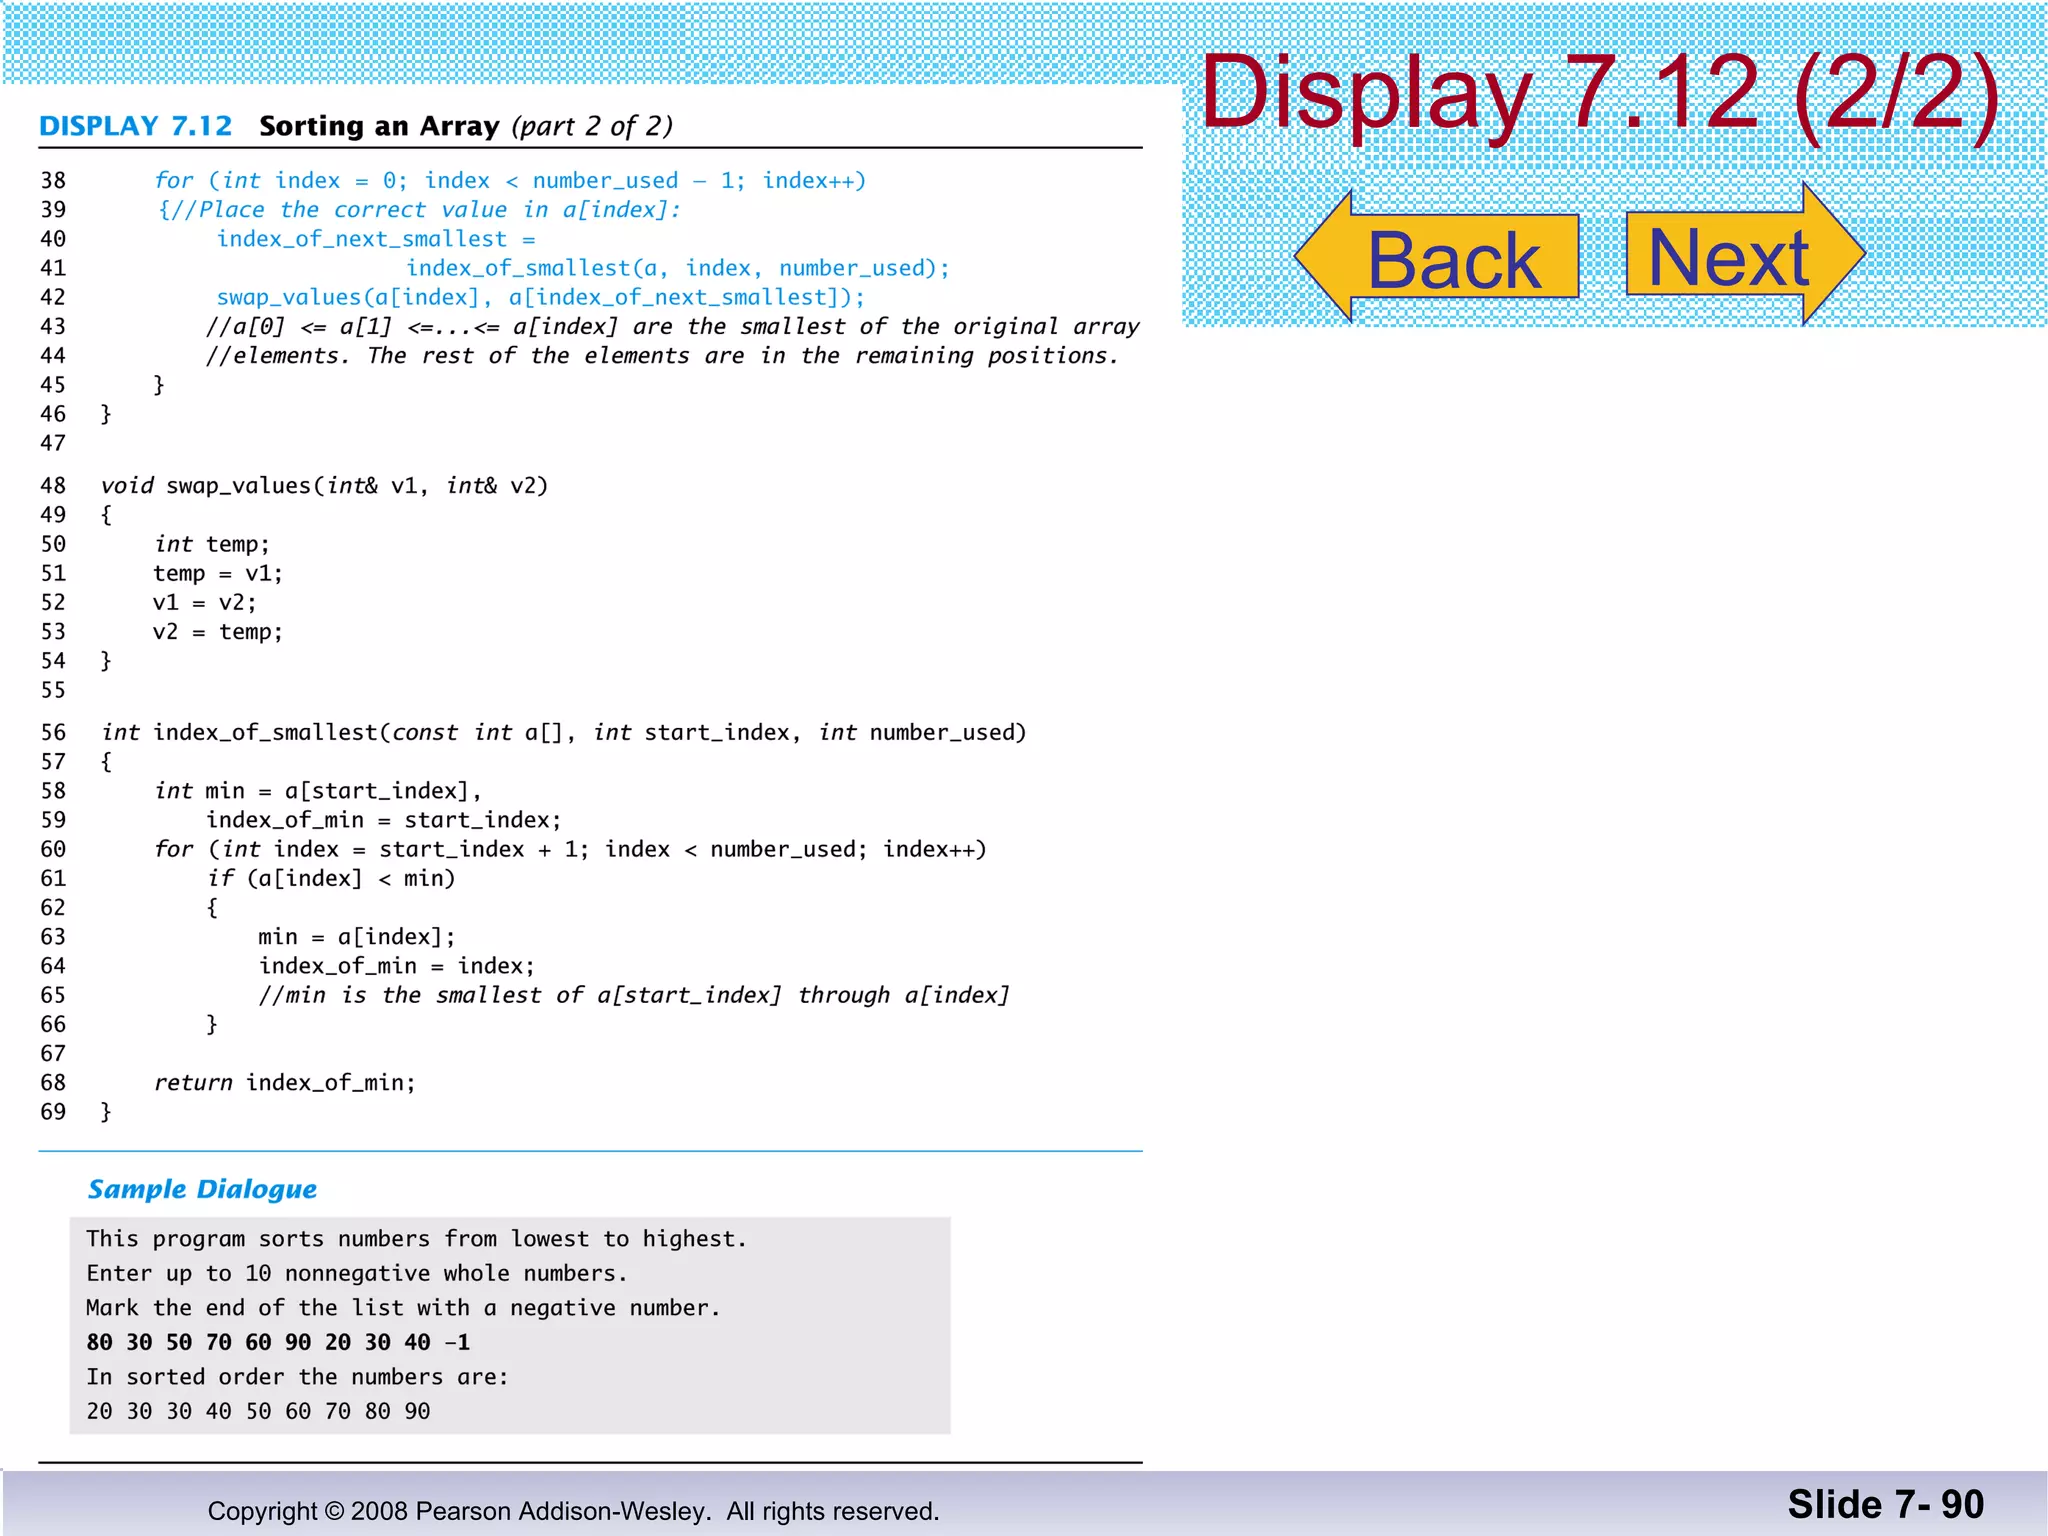Select the index_of_smallest function header on line 56
Screen dimensions: 2048x1536
pos(564,733)
